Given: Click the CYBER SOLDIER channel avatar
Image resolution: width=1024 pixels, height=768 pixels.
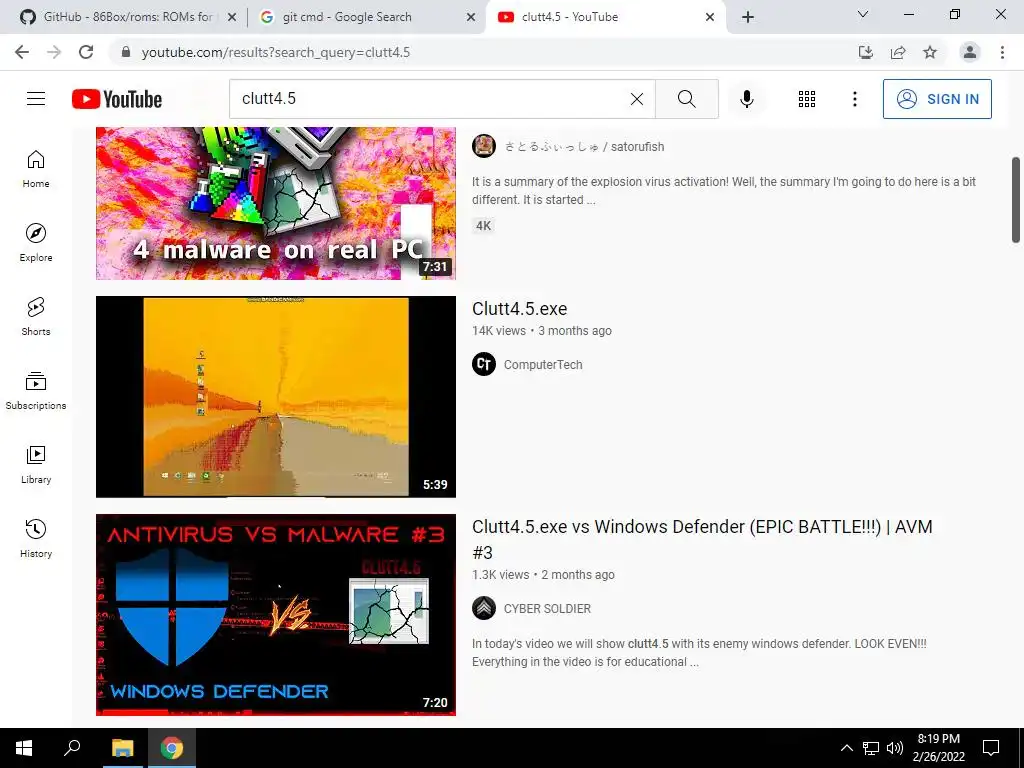Looking at the screenshot, I should coord(484,608).
